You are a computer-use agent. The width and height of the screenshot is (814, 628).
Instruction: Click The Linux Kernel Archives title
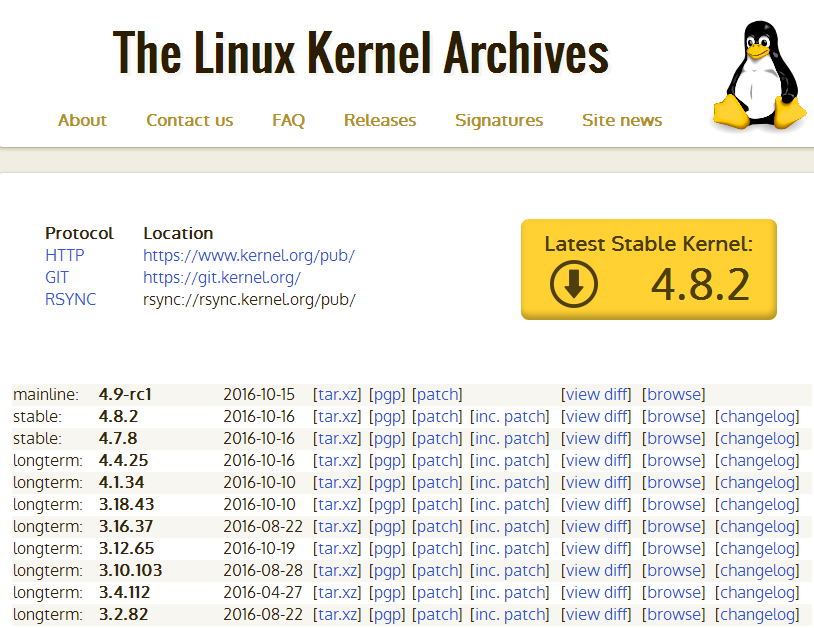click(x=361, y=52)
